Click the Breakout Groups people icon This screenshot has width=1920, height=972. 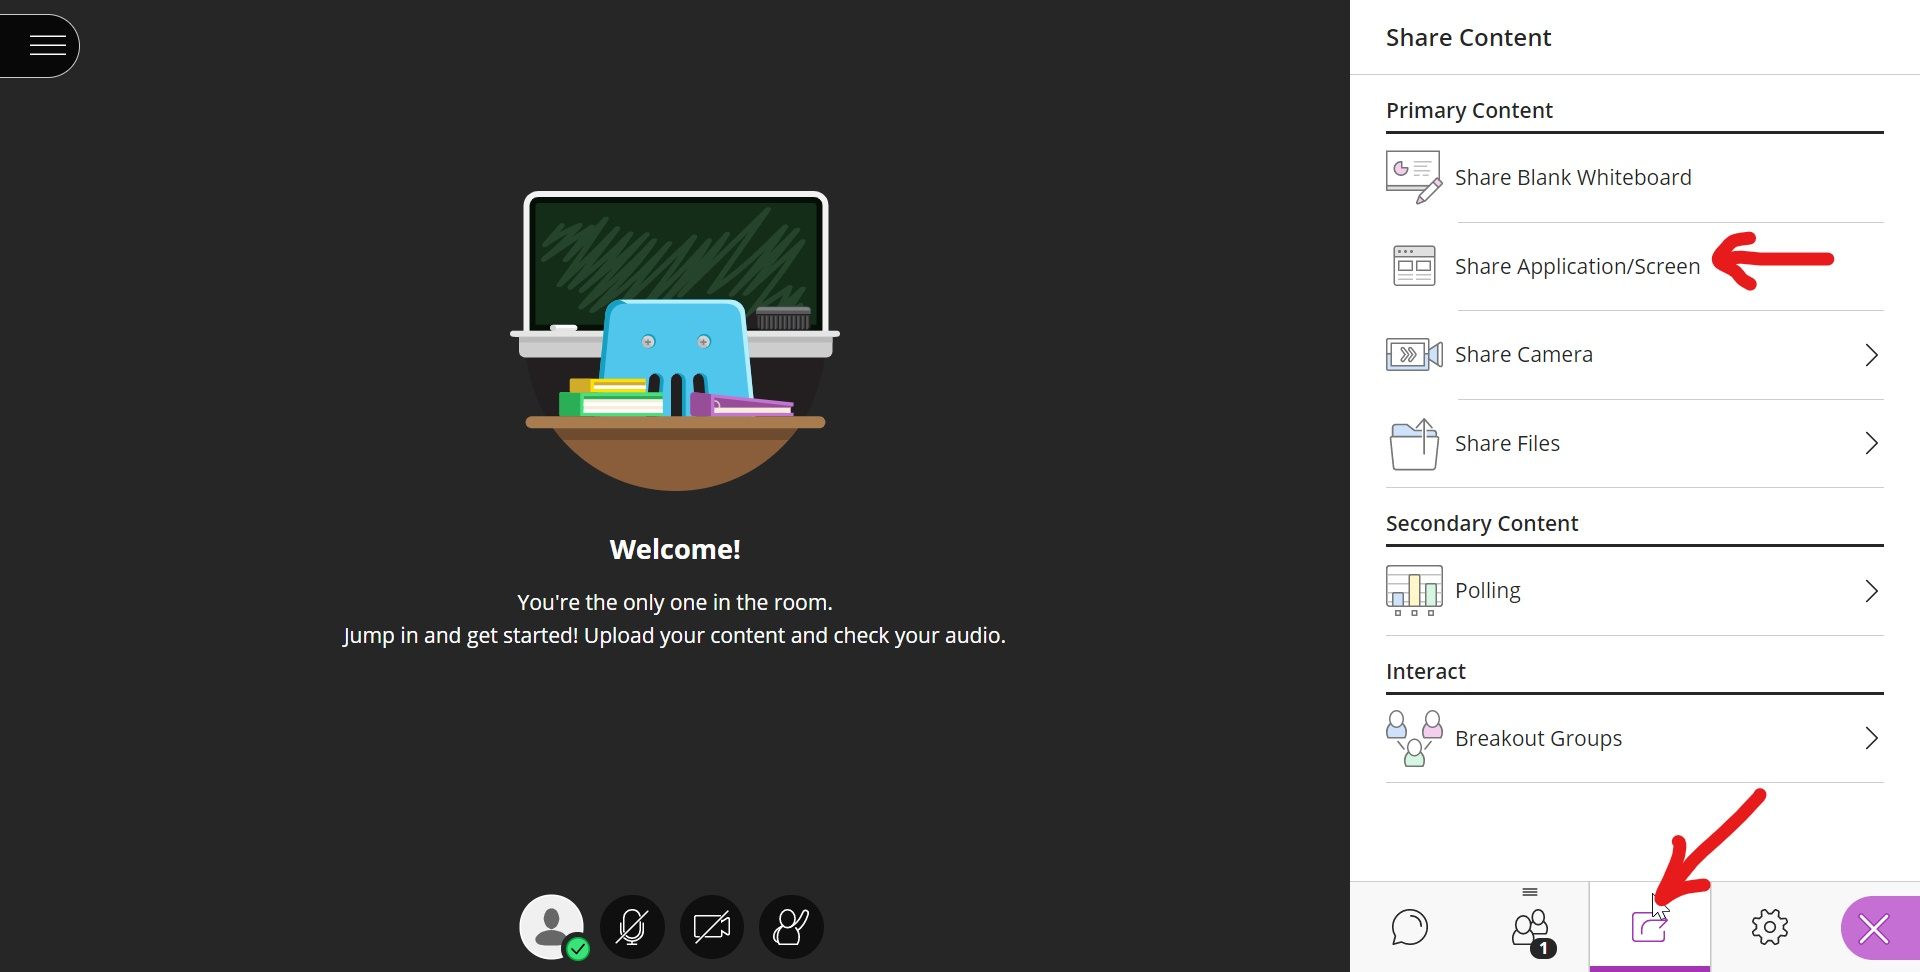[1413, 738]
